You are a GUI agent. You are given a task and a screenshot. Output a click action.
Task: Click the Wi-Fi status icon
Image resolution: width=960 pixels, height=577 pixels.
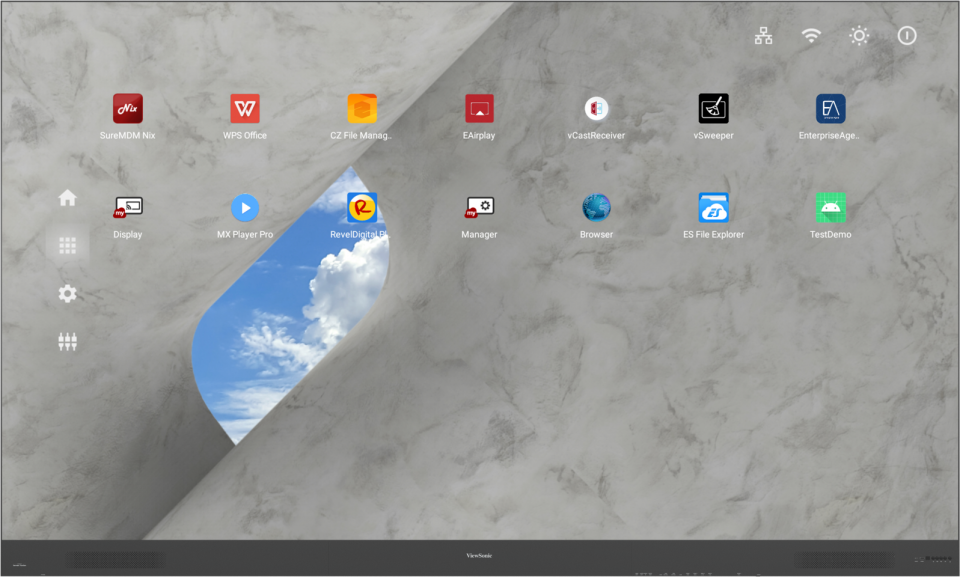(811, 36)
